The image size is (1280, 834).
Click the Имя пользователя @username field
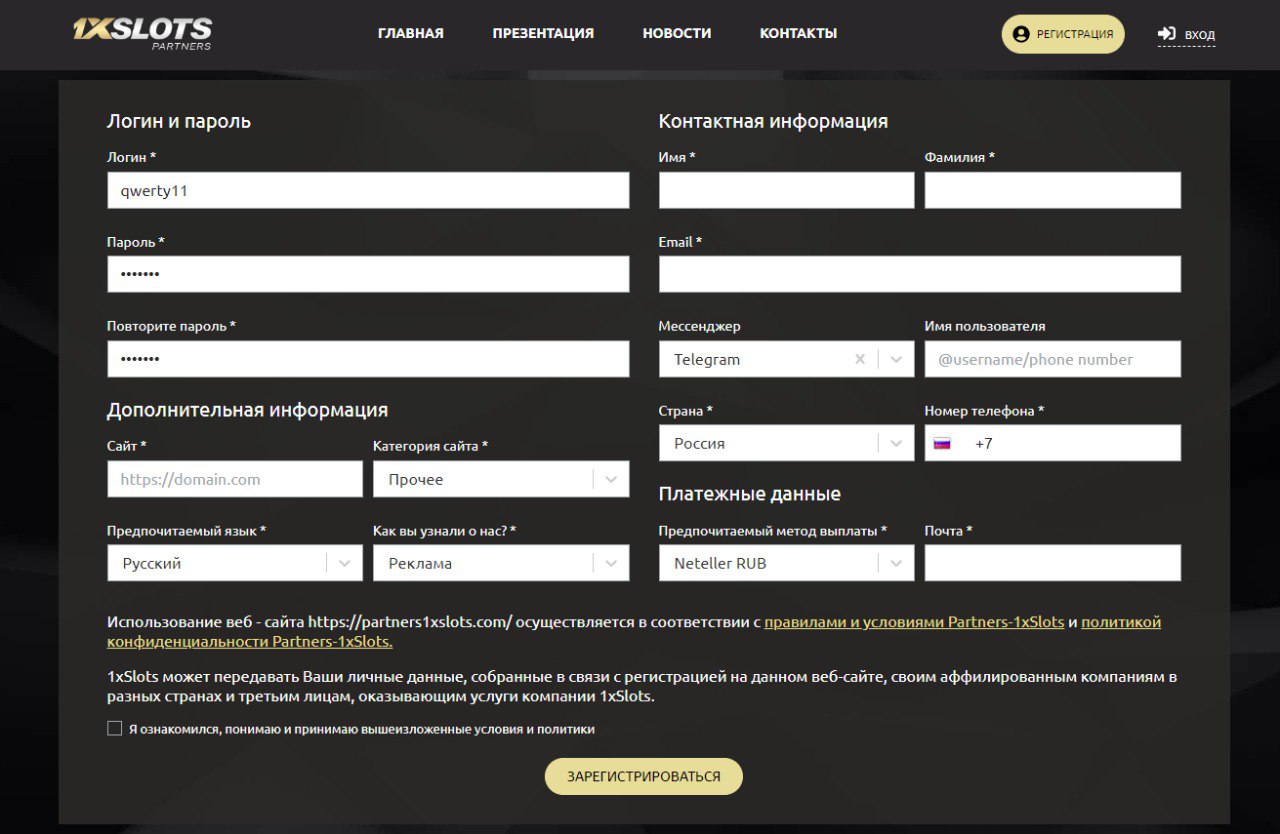[x=1053, y=359]
